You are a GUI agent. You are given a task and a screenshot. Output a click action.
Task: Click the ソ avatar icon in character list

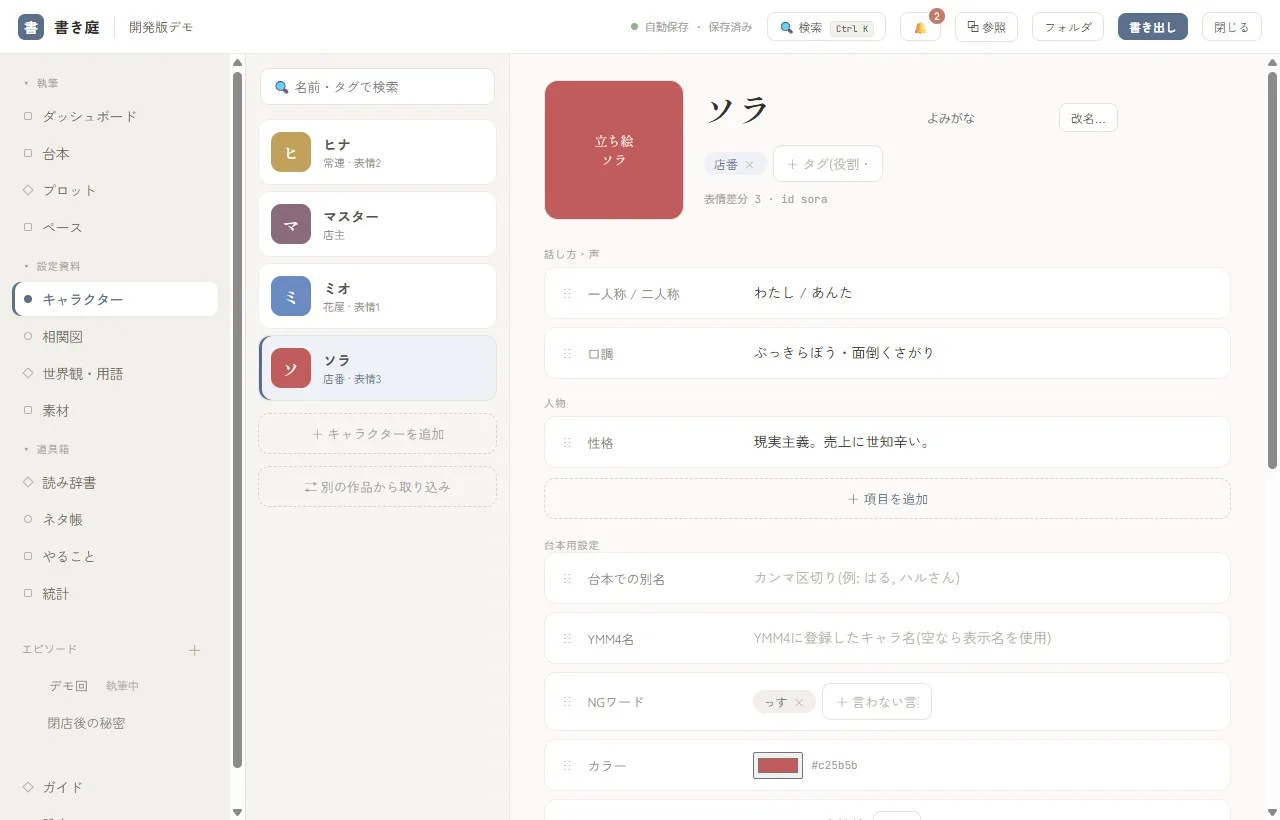pos(291,368)
